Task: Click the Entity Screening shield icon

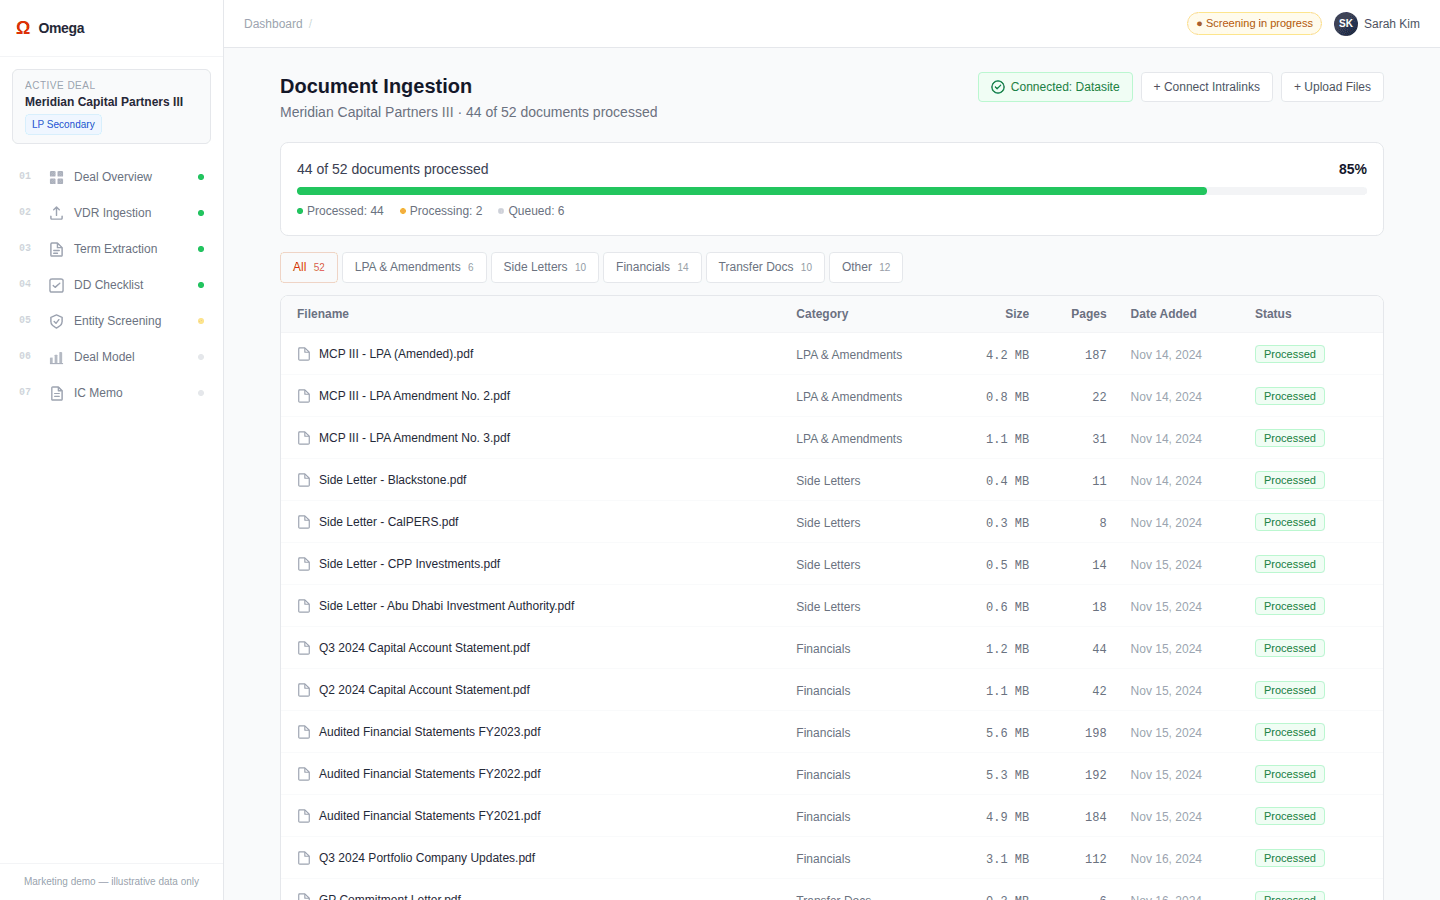Action: point(57,321)
